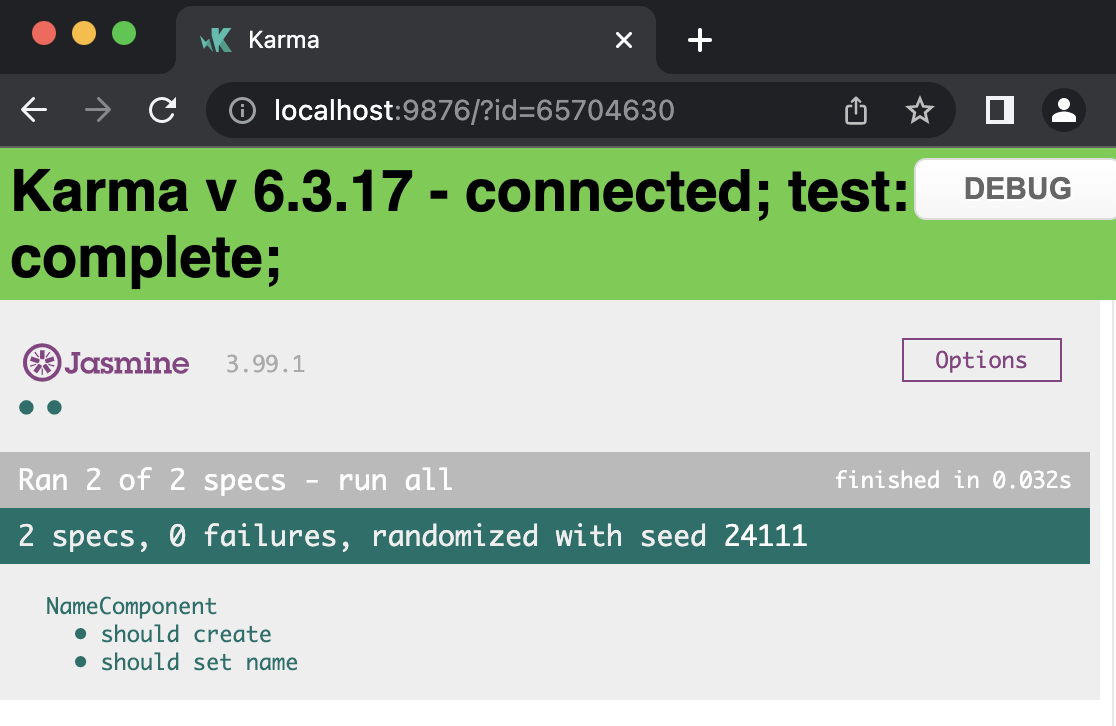Viewport: 1116px width, 726px height.
Task: Click '2 specs, 0 failures' summary
Action: [177, 536]
